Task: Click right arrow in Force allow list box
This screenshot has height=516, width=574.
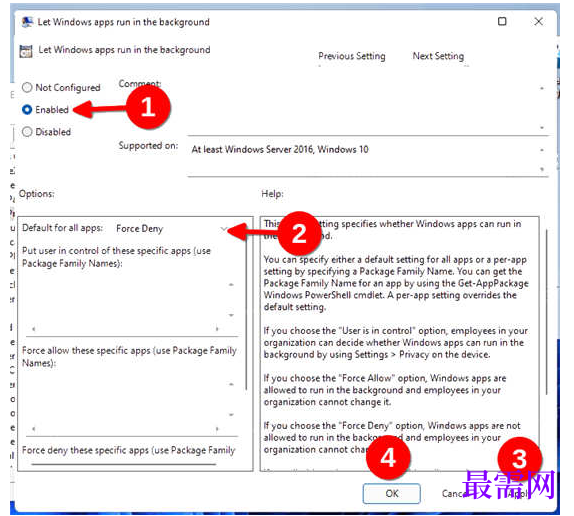Action: (217, 429)
